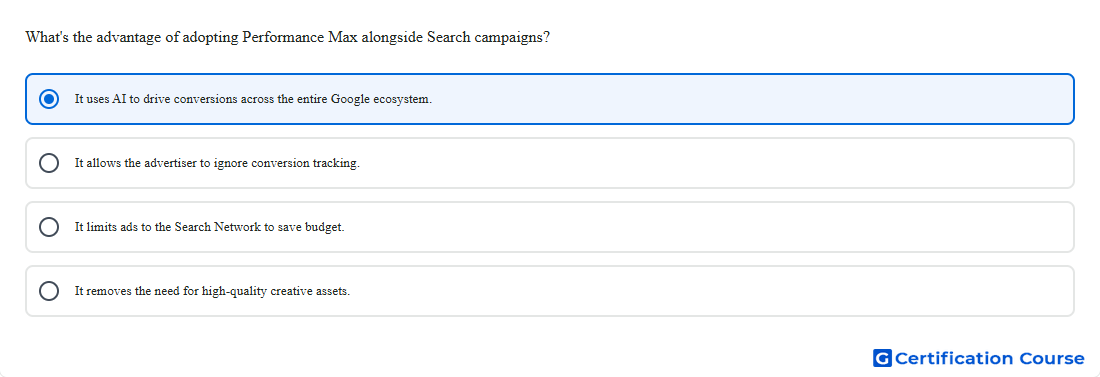Click the blue G logo icon
This screenshot has width=1100, height=377.
point(882,358)
